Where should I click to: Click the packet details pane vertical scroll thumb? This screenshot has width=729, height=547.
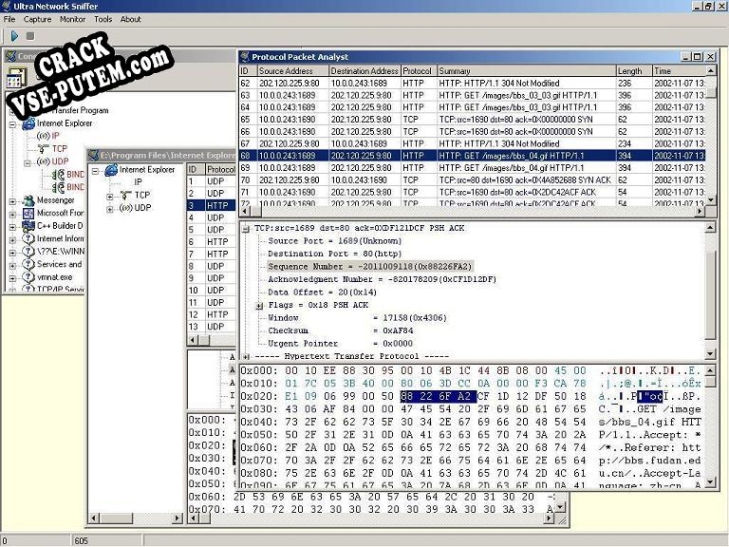(x=710, y=295)
